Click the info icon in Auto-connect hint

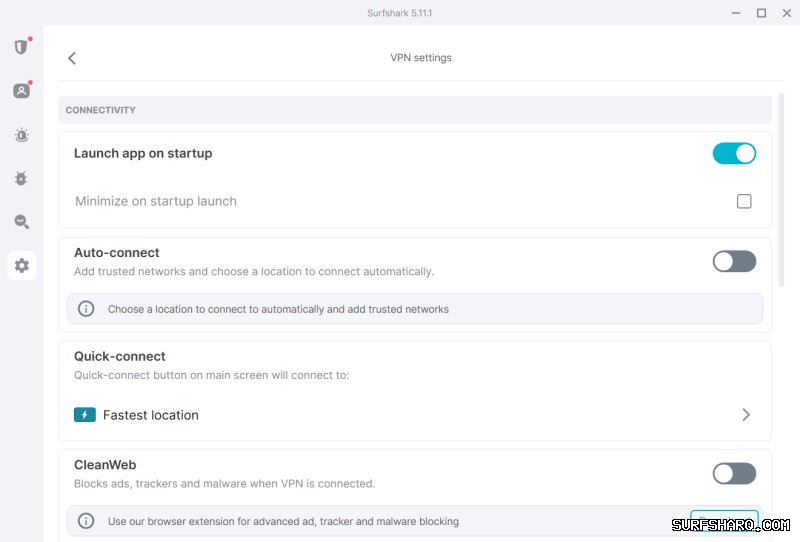(87, 309)
